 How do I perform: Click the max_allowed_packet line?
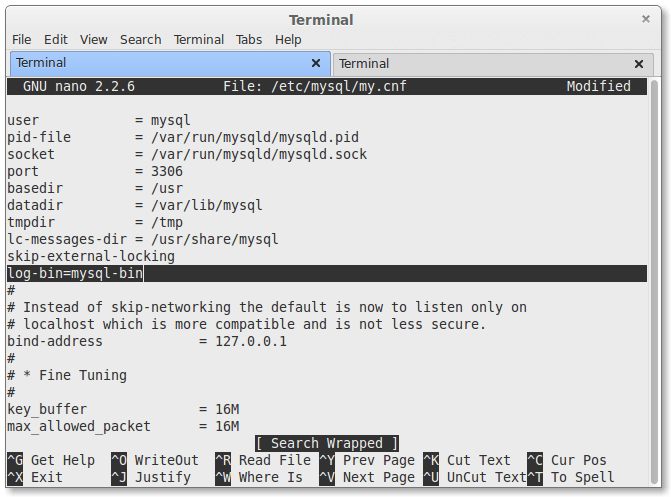122,426
